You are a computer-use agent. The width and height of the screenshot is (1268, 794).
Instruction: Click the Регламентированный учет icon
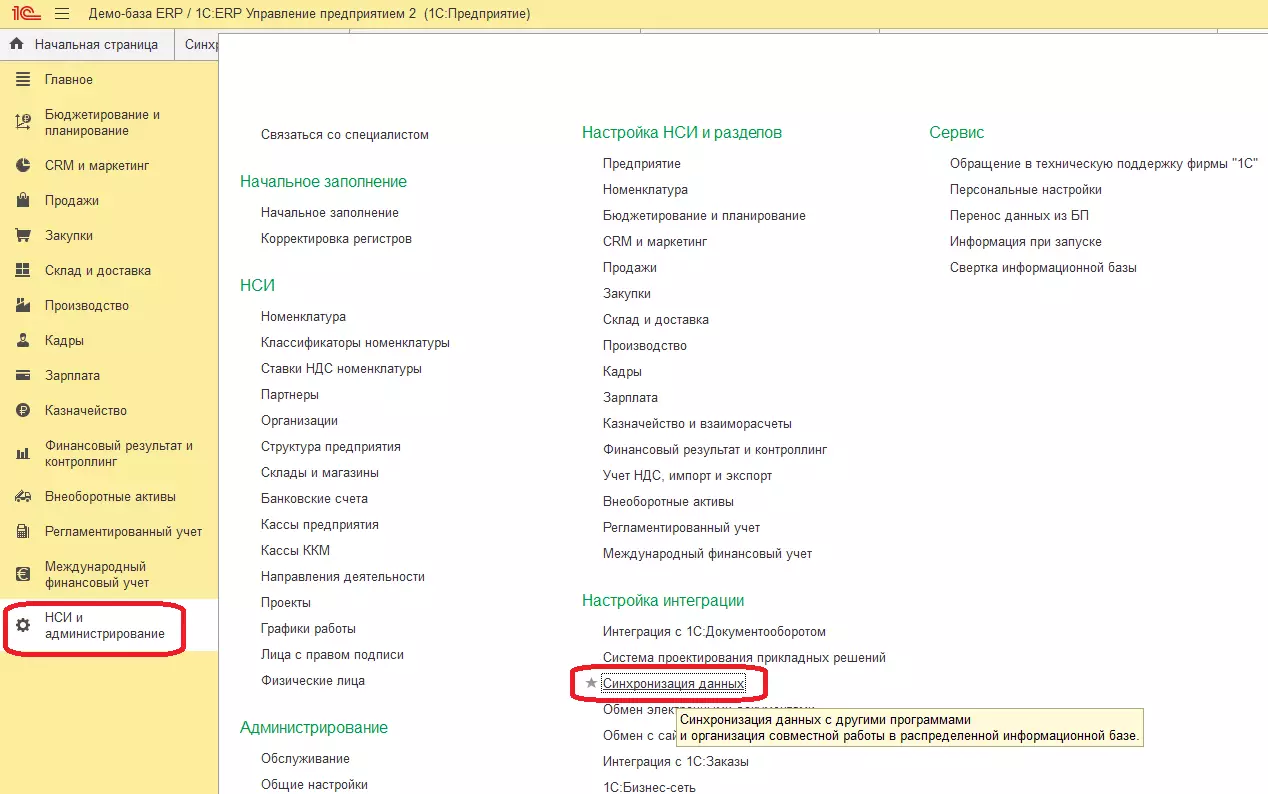pyautogui.click(x=23, y=532)
